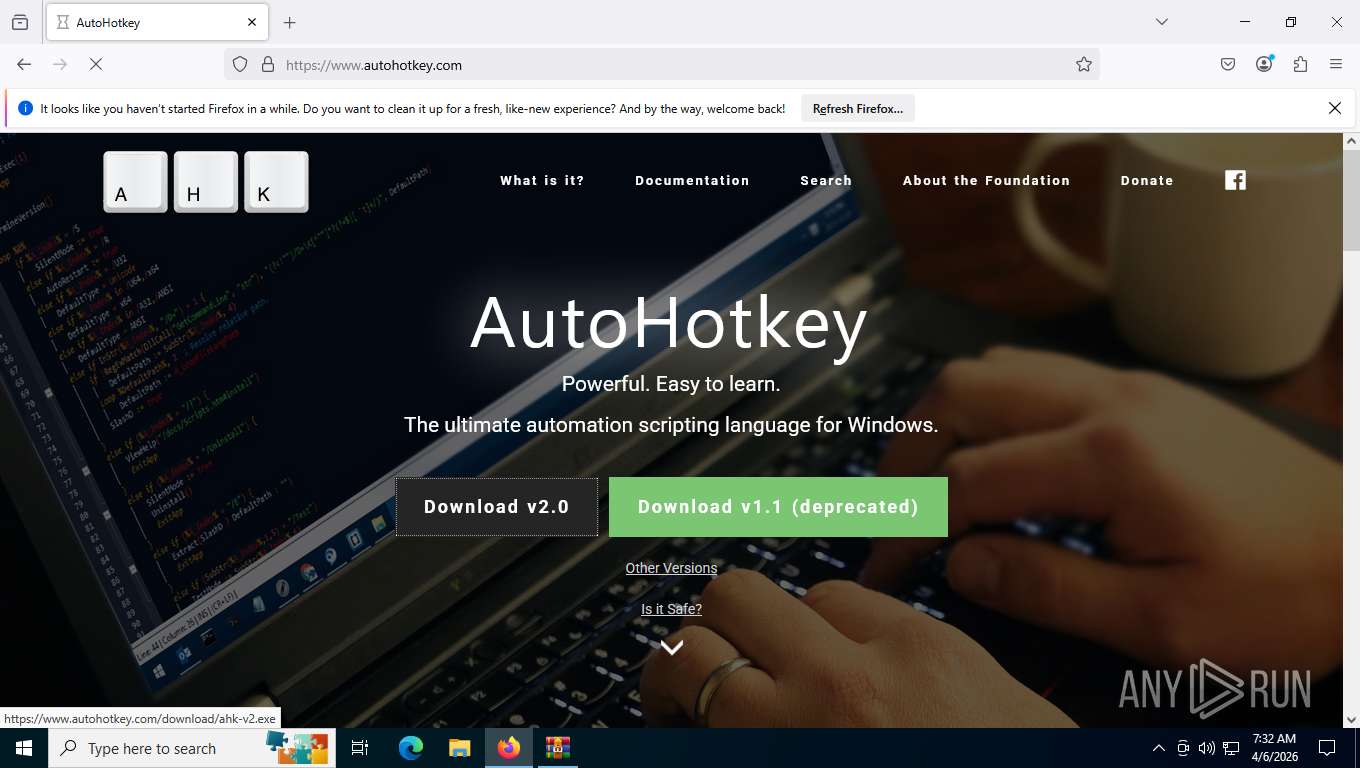Go back to the previous page
The width and height of the screenshot is (1360, 768).
click(x=24, y=64)
